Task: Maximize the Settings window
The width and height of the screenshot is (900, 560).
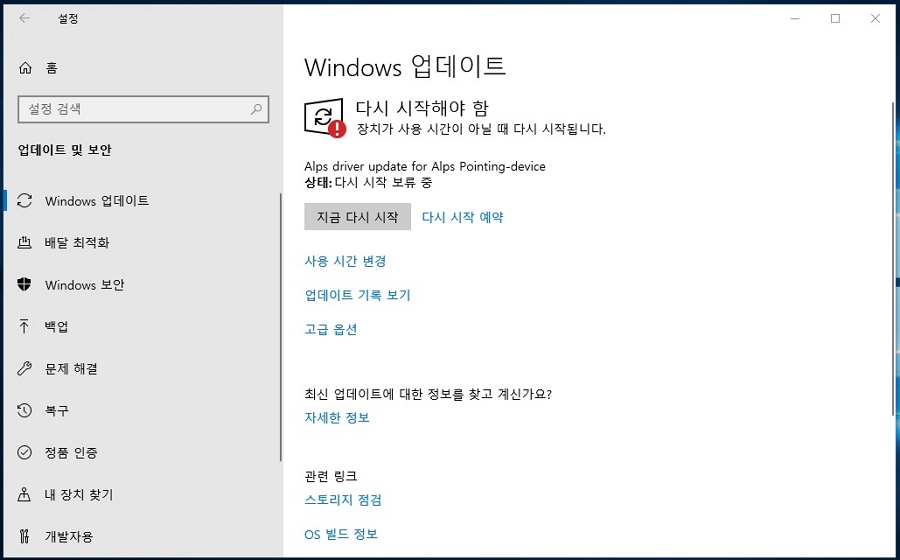Action: [835, 18]
